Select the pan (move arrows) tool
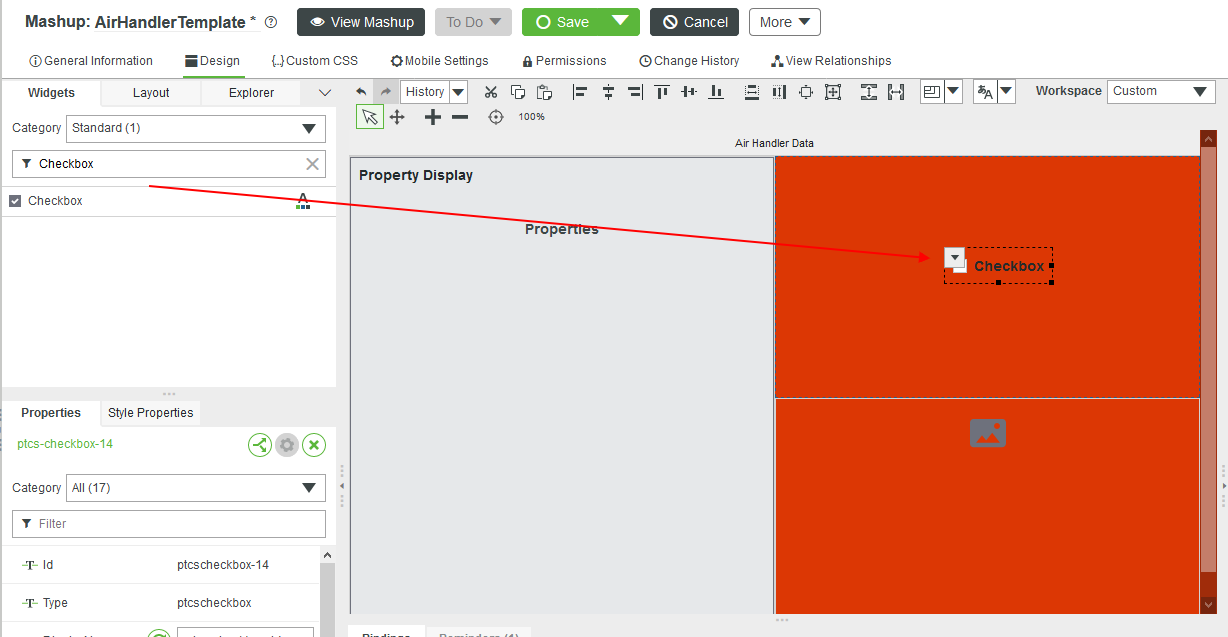 [x=397, y=117]
